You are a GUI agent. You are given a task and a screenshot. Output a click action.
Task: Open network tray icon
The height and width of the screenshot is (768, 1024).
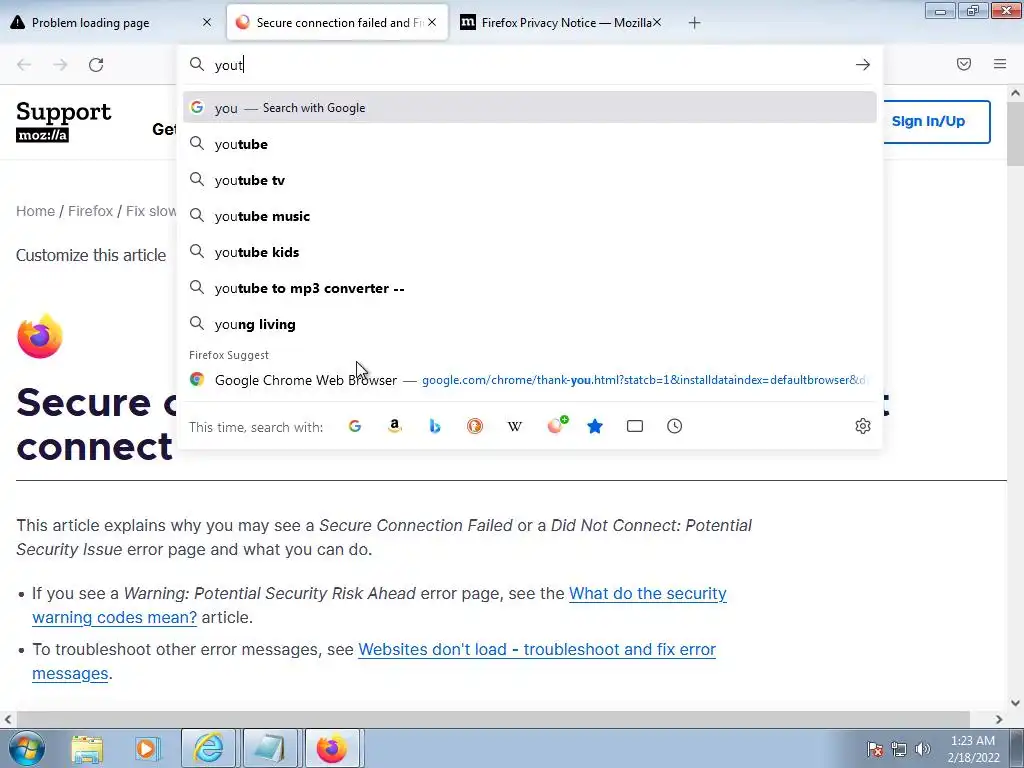(899, 749)
